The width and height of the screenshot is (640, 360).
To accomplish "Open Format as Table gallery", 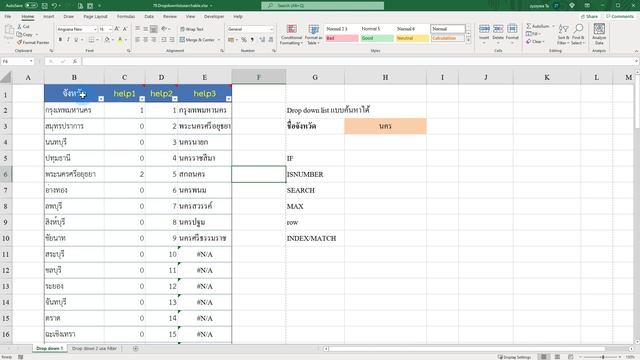I will coord(313,35).
